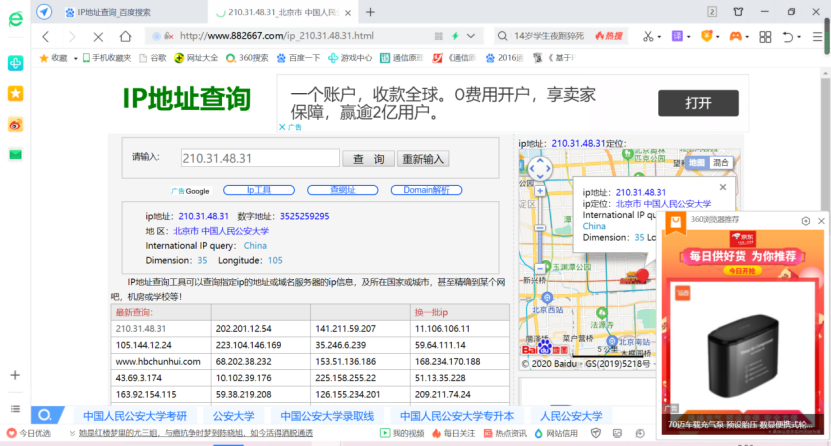Image resolution: width=831 pixels, height=446 pixels.
Task: Click the Domain解析 link button
Action: (x=426, y=190)
